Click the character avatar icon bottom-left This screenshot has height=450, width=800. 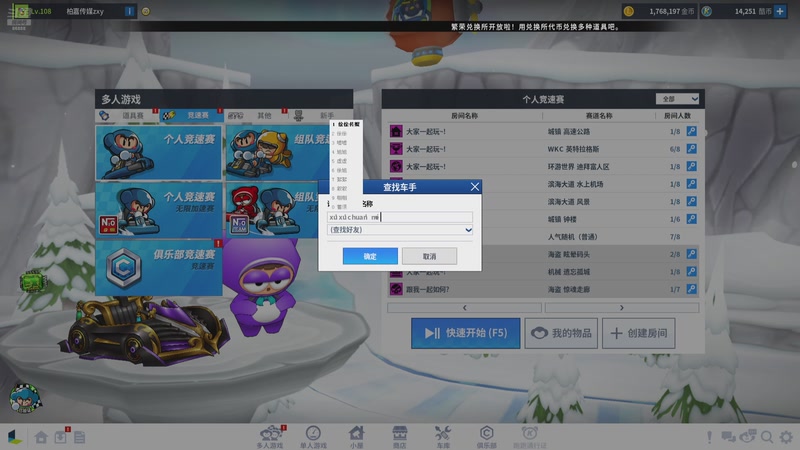pyautogui.click(x=25, y=398)
